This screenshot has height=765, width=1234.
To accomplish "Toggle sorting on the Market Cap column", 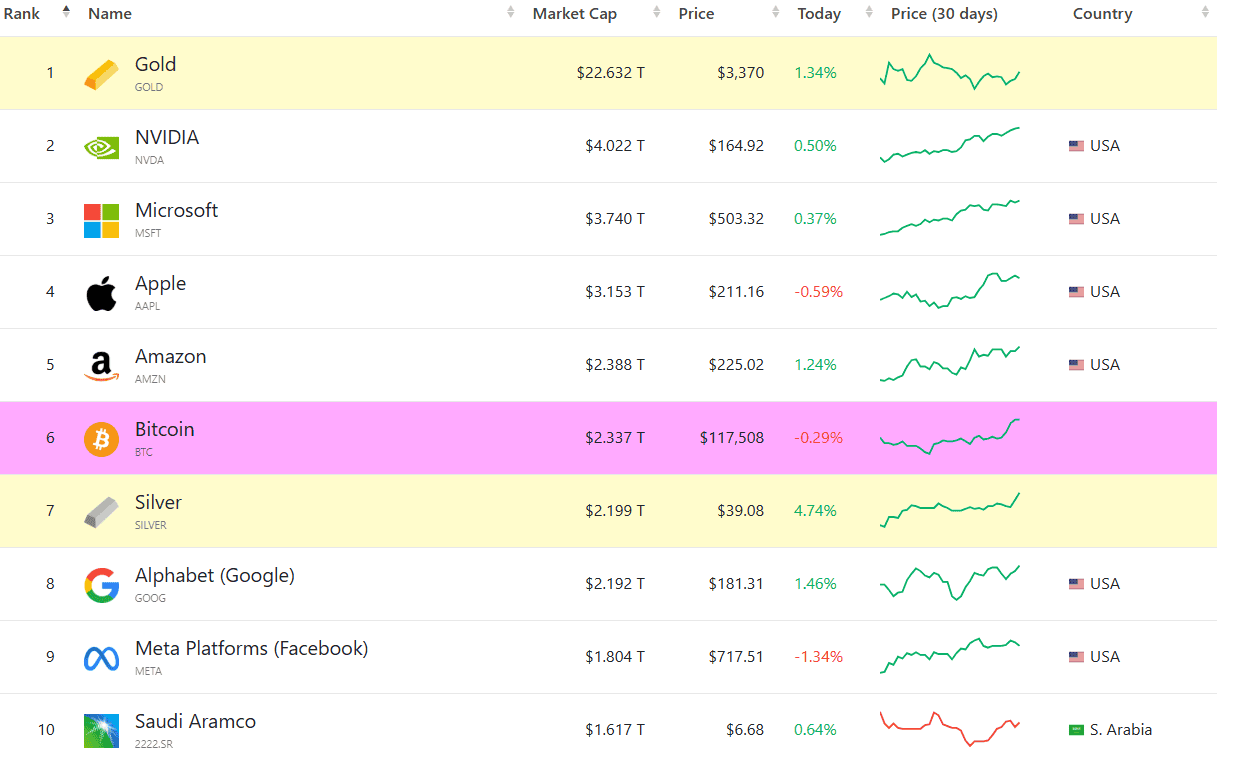I will [575, 13].
